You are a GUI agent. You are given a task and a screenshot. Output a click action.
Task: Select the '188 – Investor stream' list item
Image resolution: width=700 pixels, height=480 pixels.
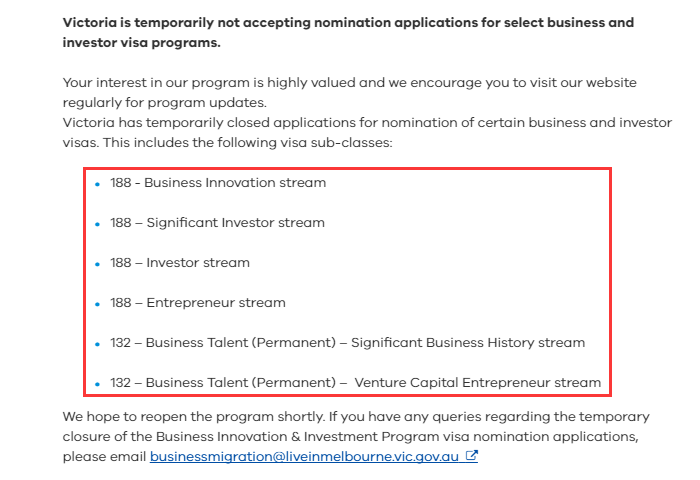point(180,263)
